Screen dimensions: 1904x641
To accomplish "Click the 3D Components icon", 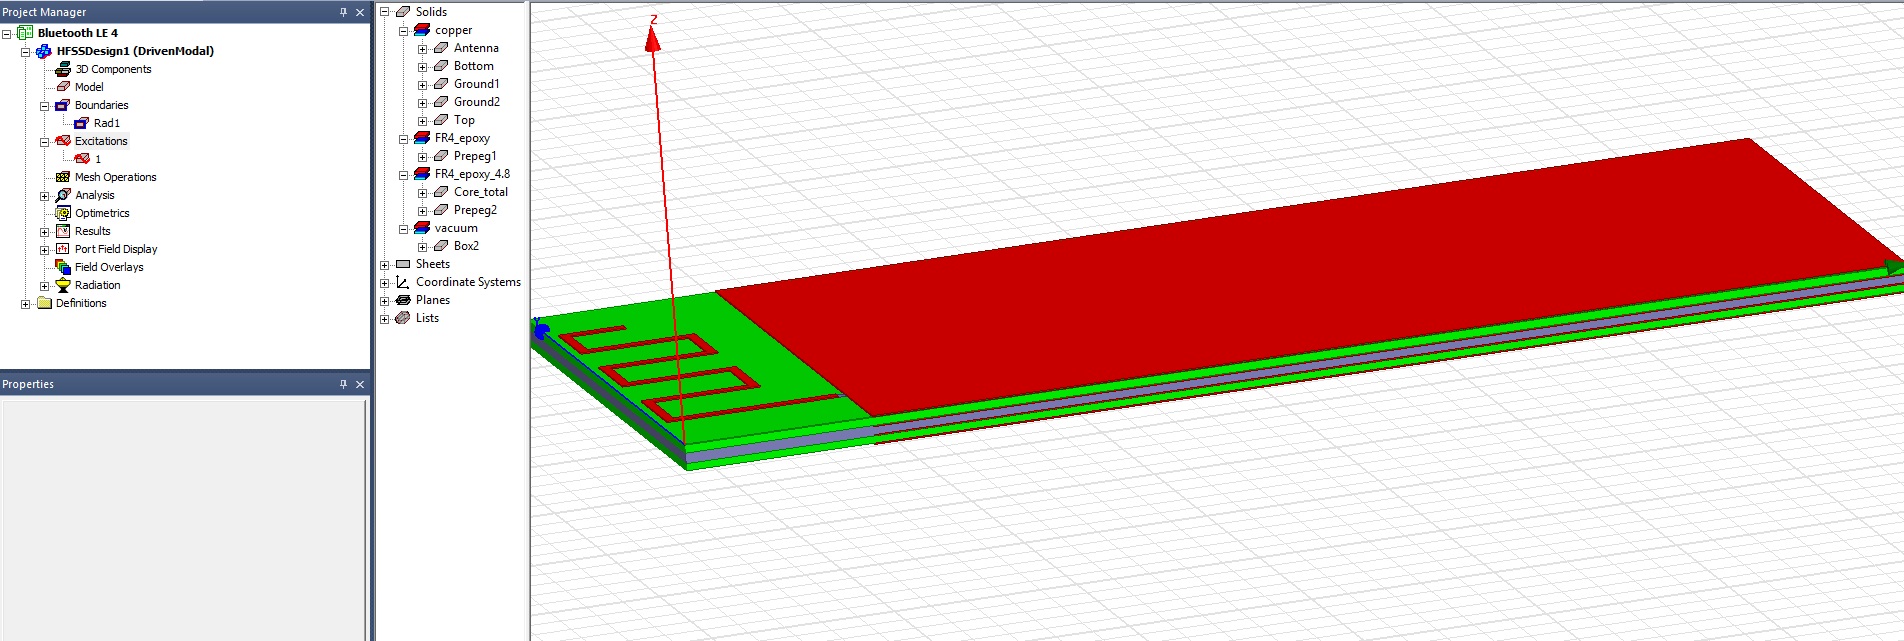I will (x=63, y=69).
